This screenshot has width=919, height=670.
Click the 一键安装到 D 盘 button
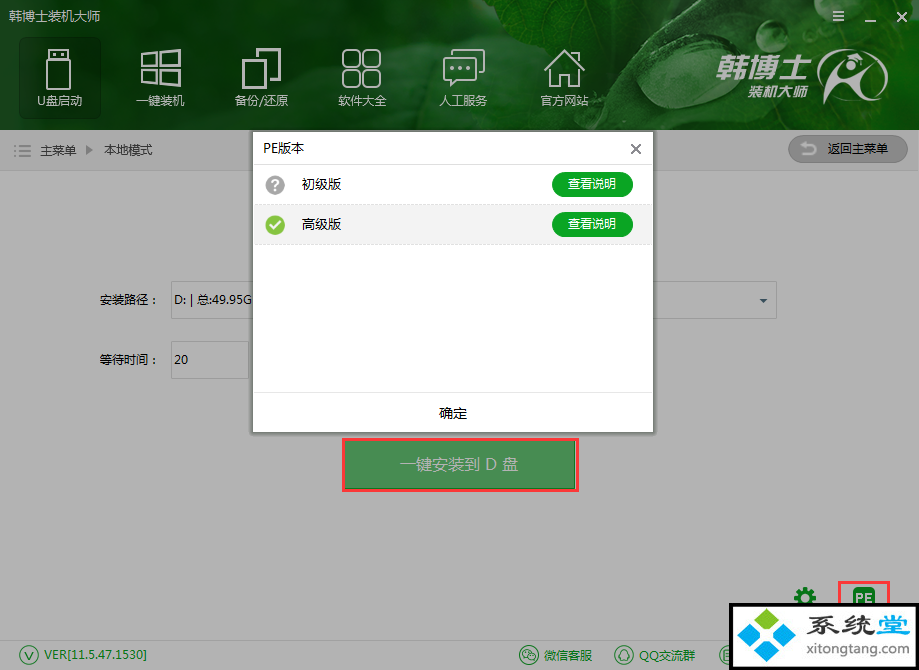pos(460,465)
